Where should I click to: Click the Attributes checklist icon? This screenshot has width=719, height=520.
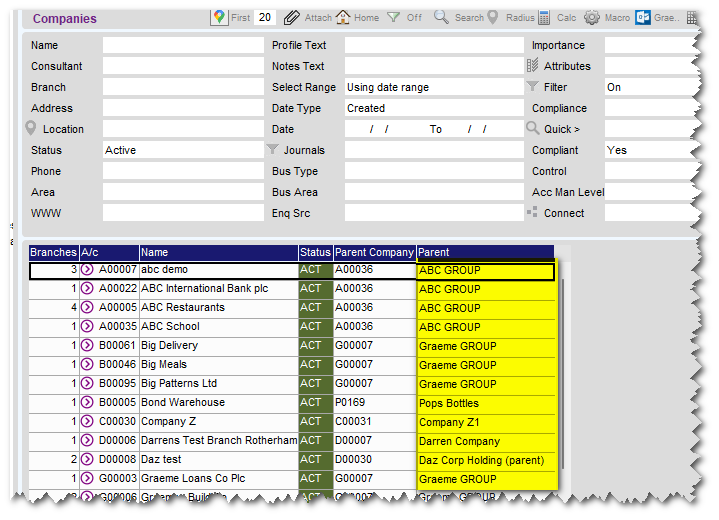(532, 66)
